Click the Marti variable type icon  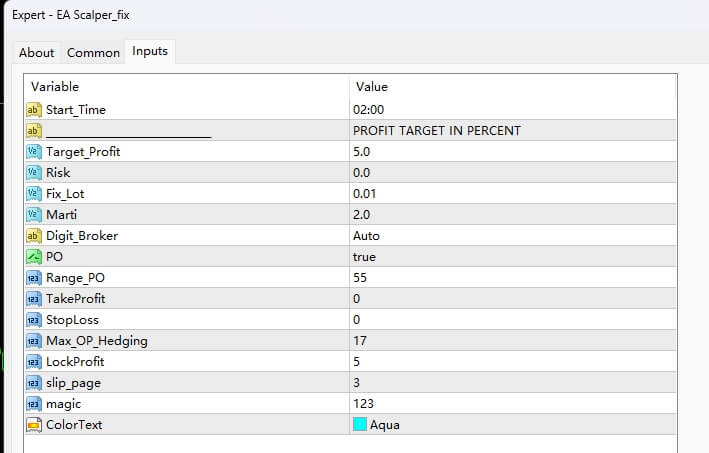tap(33, 214)
